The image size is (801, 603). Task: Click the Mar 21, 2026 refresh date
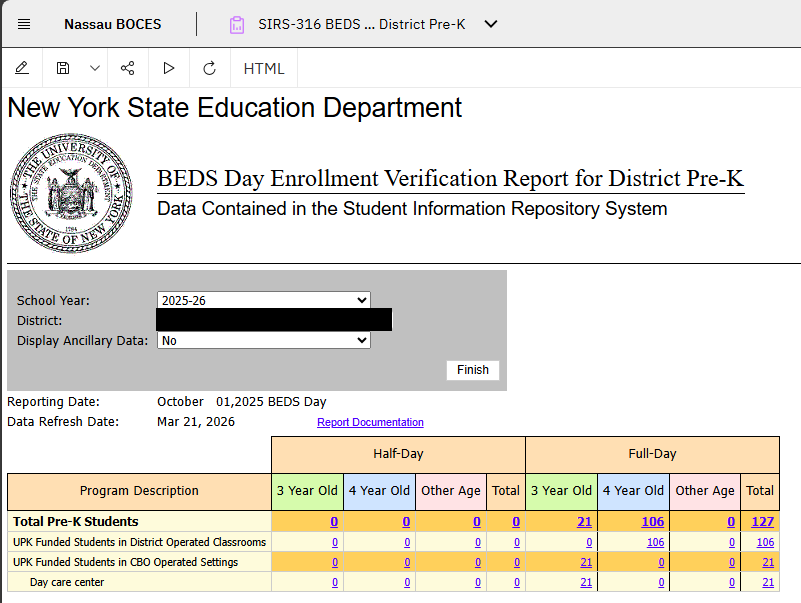(196, 422)
